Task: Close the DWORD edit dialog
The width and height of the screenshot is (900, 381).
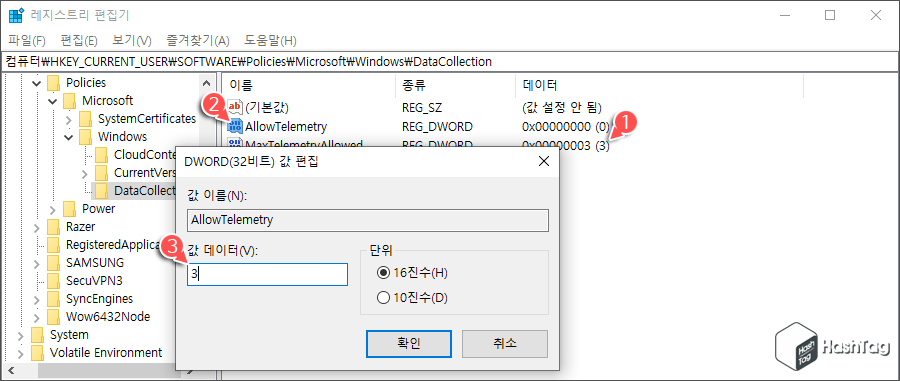Action: pos(544,161)
